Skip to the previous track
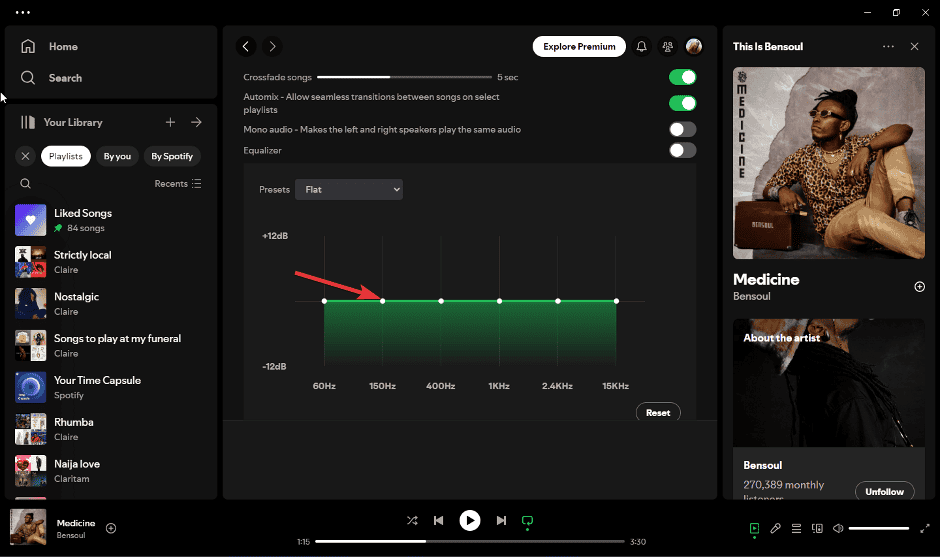The width and height of the screenshot is (940, 557). (439, 520)
